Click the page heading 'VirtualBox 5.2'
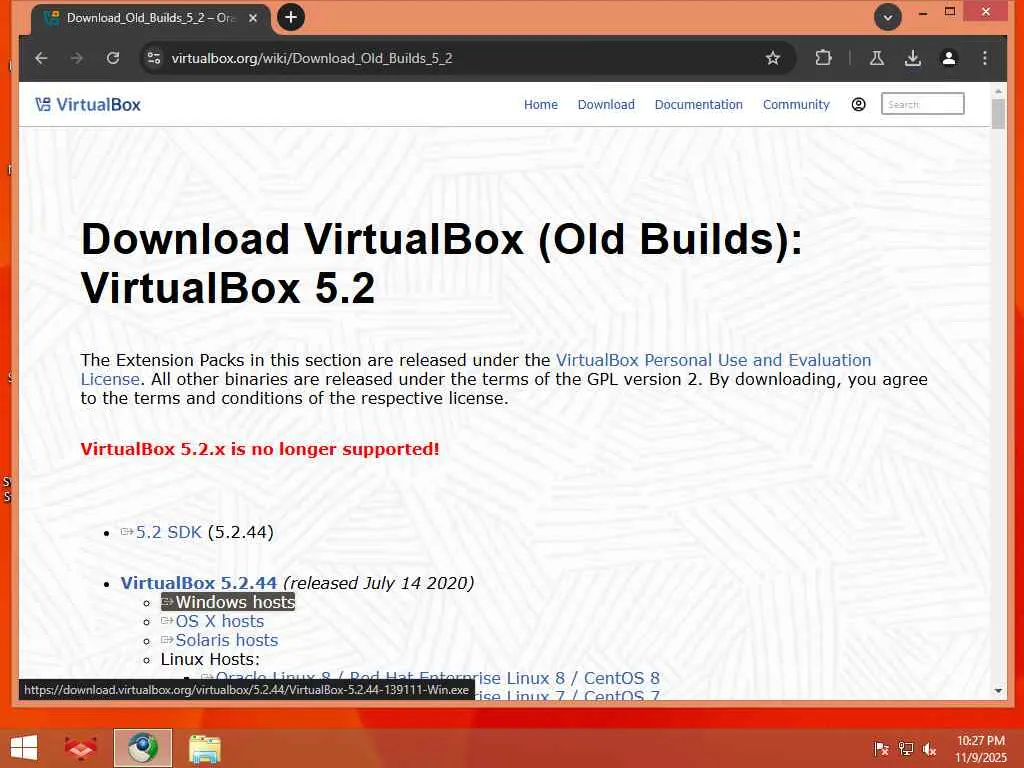Viewport: 1024px width, 768px height. (x=228, y=287)
